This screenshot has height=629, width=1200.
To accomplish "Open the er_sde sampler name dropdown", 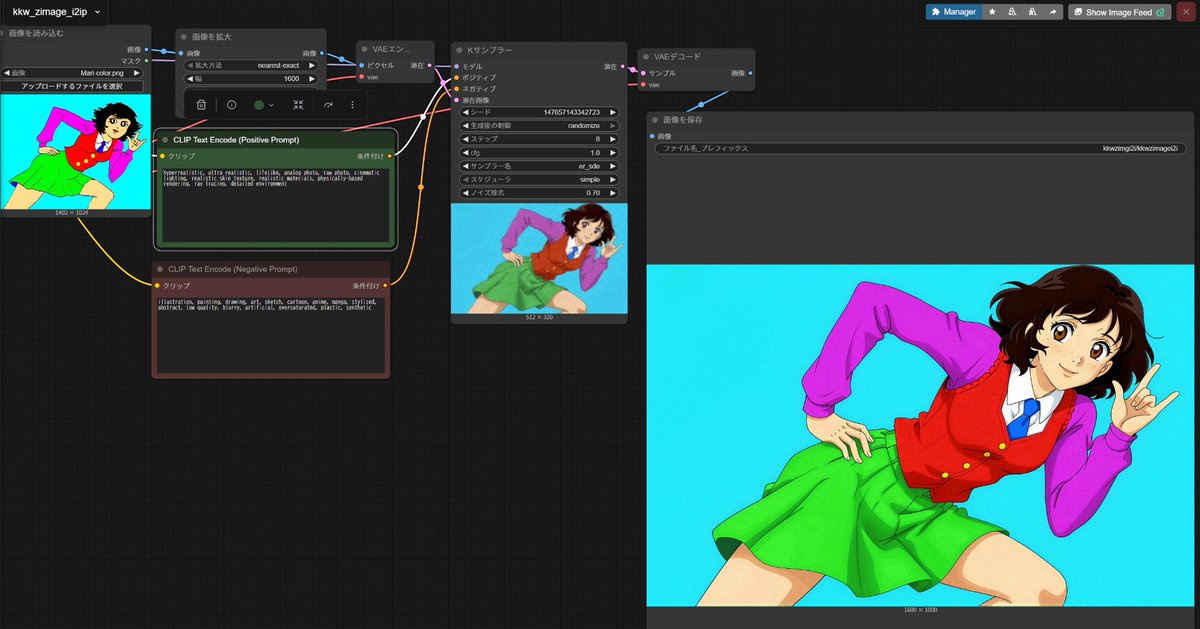I will (x=539, y=166).
